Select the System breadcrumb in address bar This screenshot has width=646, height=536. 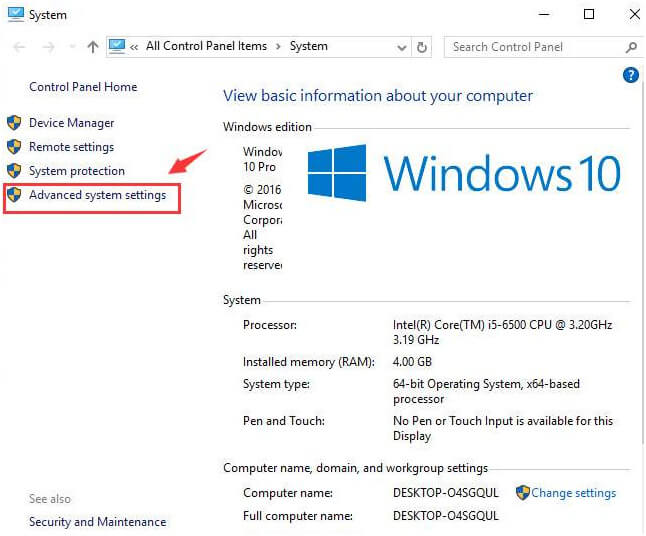[x=309, y=46]
